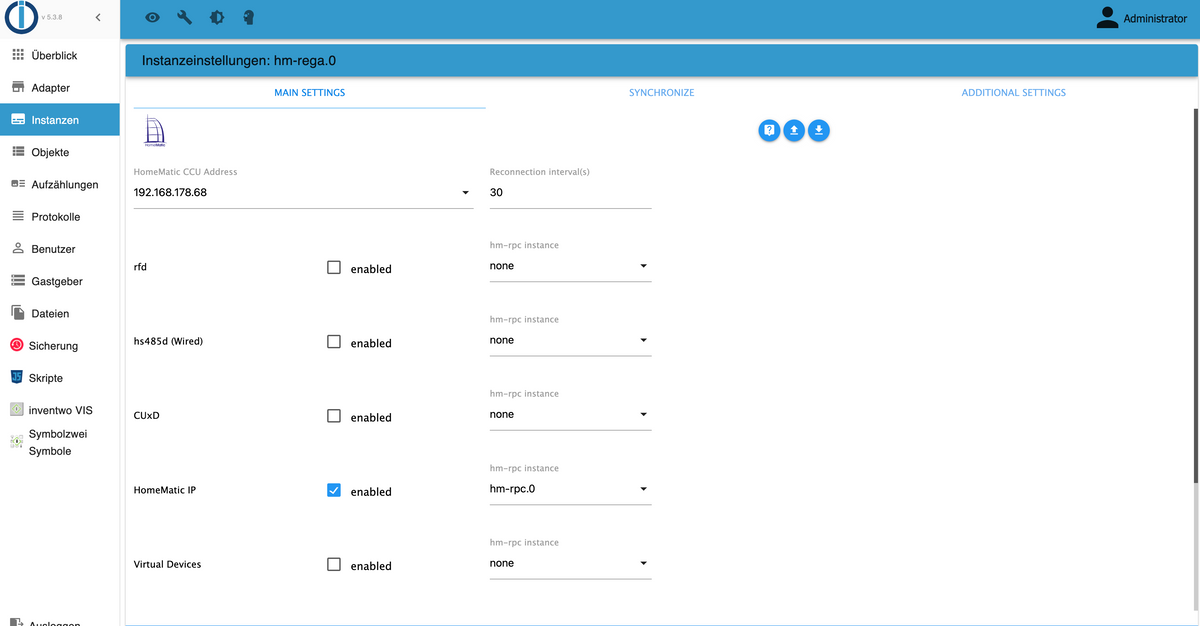This screenshot has width=1200, height=626.
Task: Click the Dateien files icon
Action: (17, 313)
